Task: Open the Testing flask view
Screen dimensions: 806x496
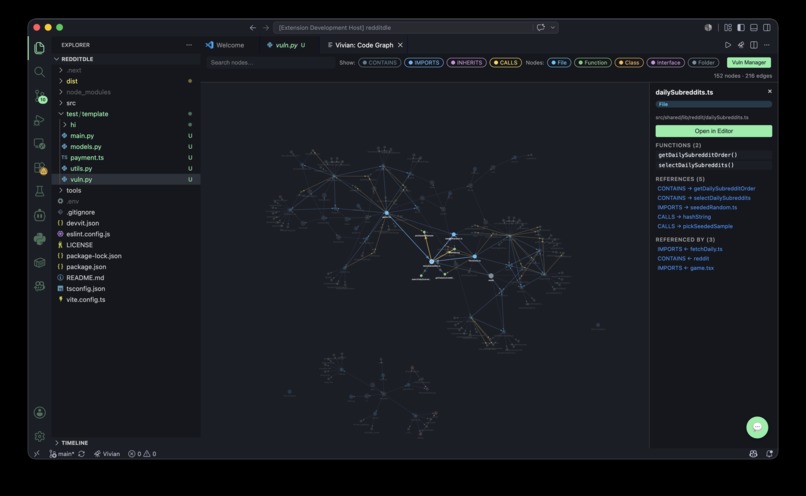Action: click(39, 191)
